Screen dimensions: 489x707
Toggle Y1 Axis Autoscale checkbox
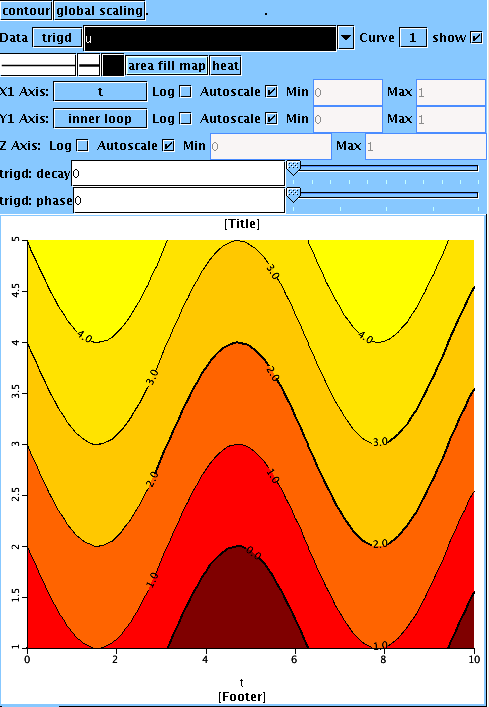(x=271, y=119)
